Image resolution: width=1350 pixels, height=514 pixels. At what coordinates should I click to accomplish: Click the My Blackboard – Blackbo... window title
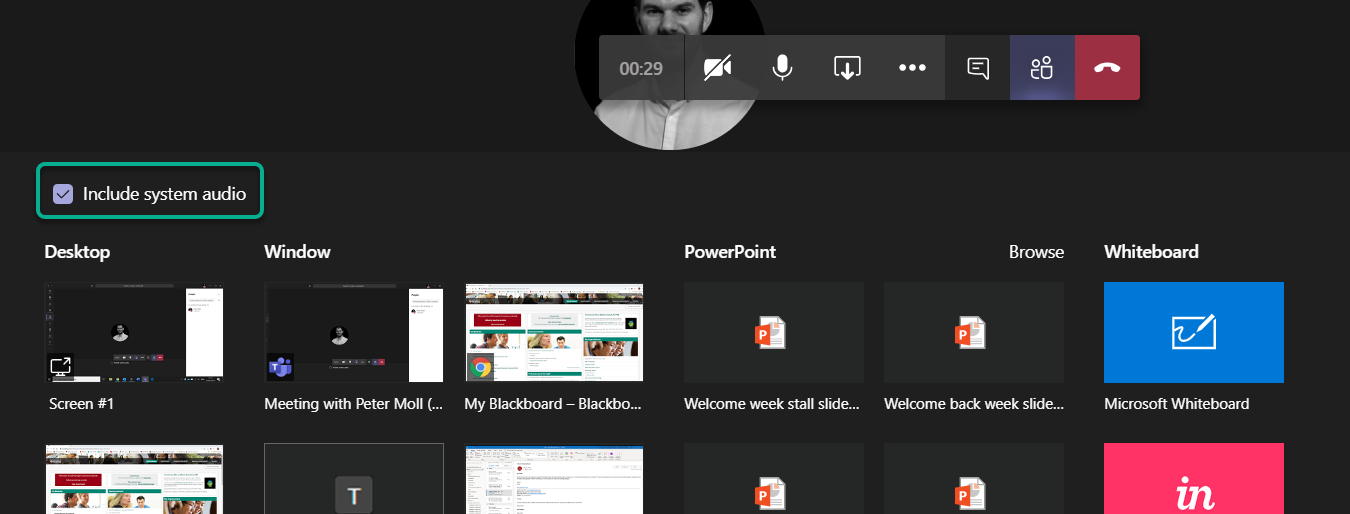click(x=553, y=404)
